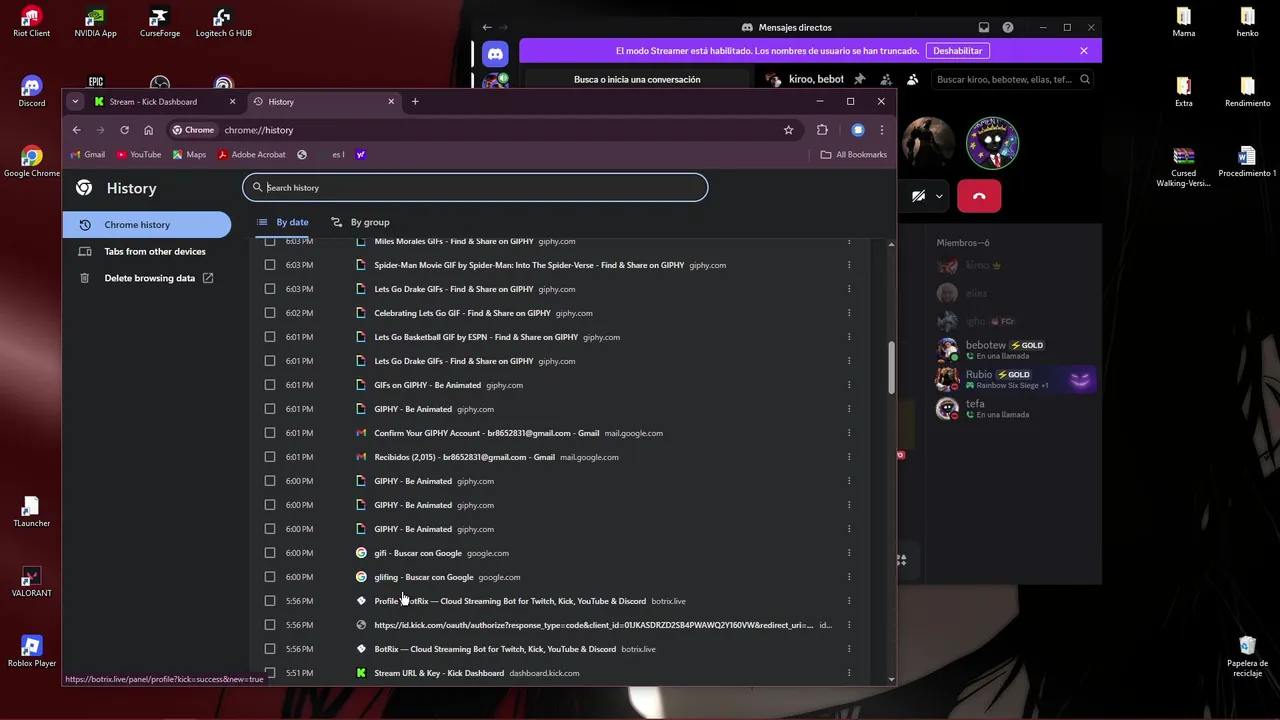This screenshot has width=1280, height=720.
Task: Select member bebotew in Discord list
Action: (1015, 350)
